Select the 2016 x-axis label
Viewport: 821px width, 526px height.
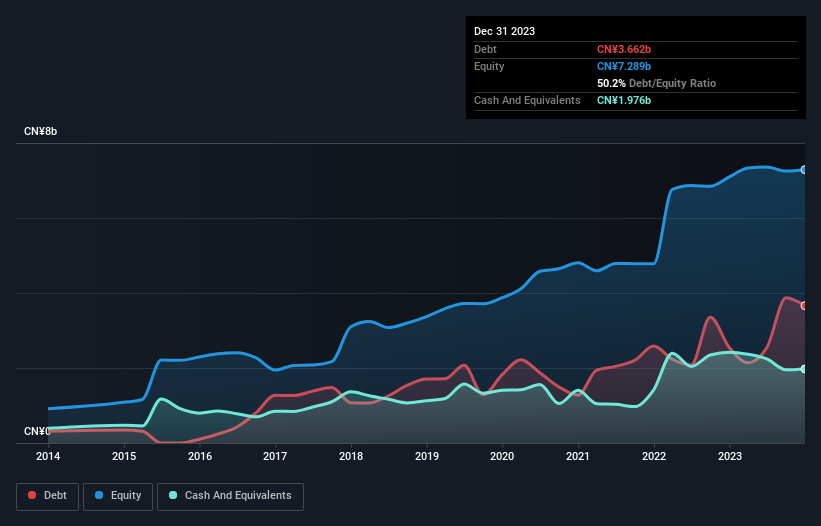click(200, 456)
